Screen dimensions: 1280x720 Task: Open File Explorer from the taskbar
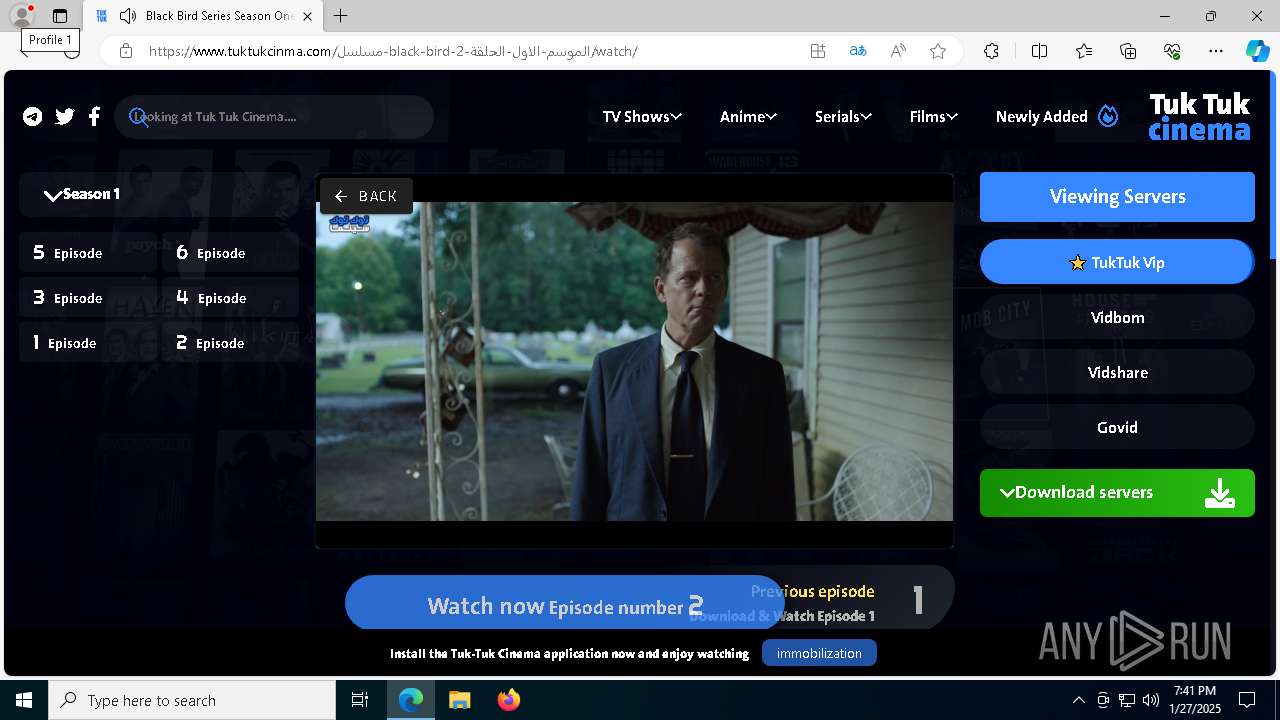460,700
